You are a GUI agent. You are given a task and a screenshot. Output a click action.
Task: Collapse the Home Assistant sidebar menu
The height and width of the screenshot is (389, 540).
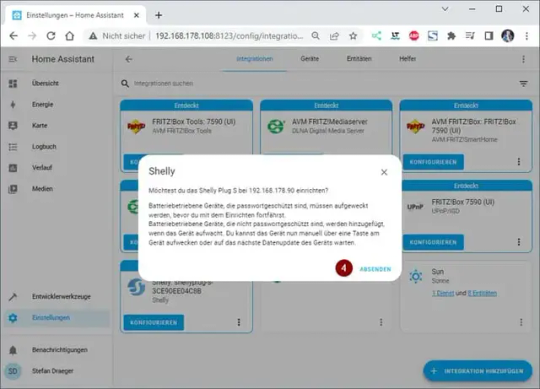12,59
